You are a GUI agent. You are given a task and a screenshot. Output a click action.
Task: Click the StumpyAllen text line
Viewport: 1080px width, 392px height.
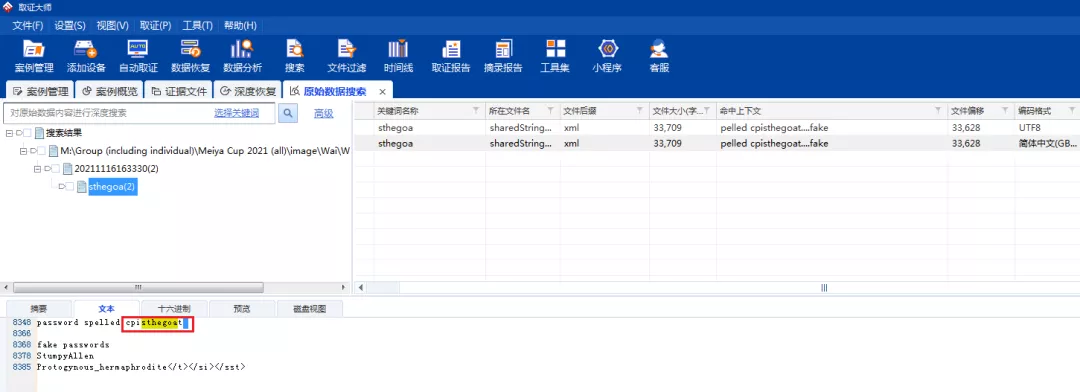[x=65, y=355]
